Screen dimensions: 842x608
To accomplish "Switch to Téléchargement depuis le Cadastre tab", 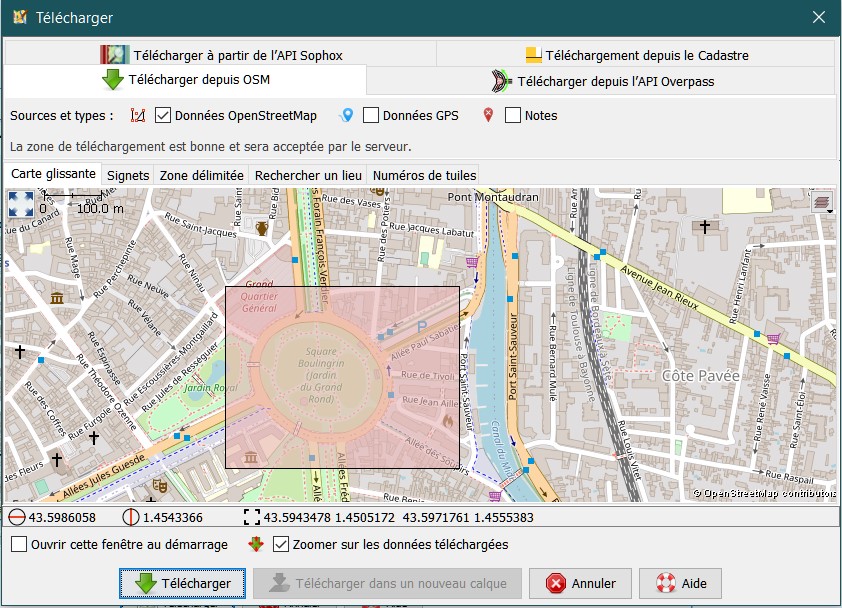I will click(636, 55).
